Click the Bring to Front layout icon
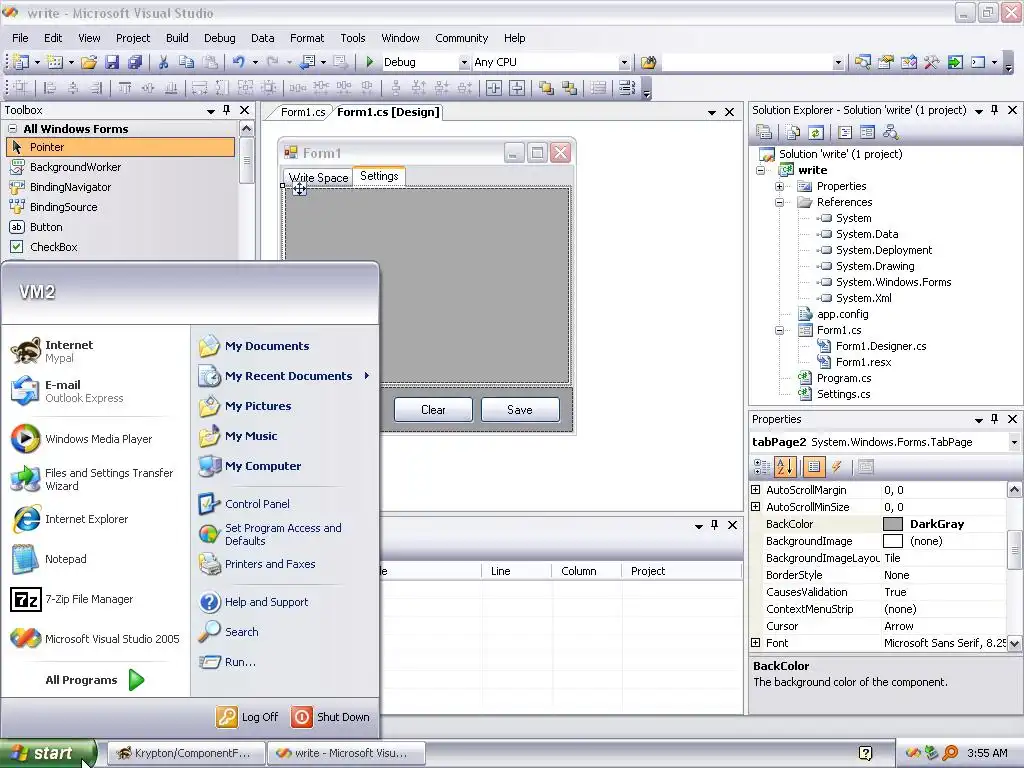 (546, 88)
